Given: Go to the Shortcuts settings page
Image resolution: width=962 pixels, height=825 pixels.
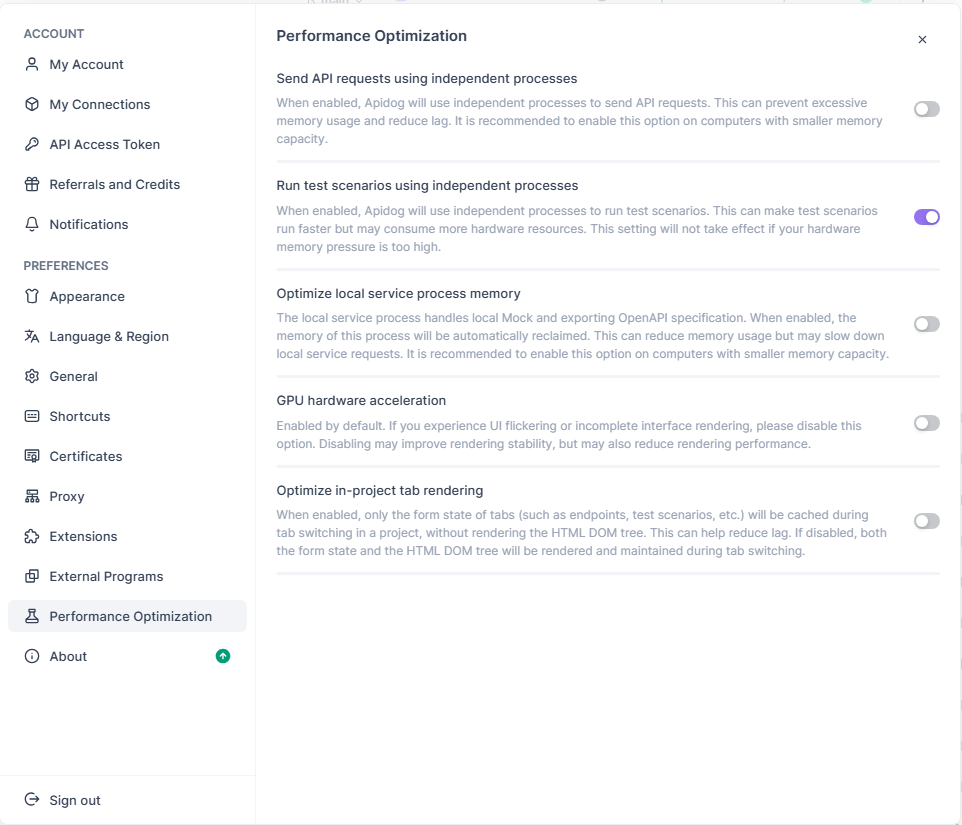Looking at the screenshot, I should tap(79, 416).
